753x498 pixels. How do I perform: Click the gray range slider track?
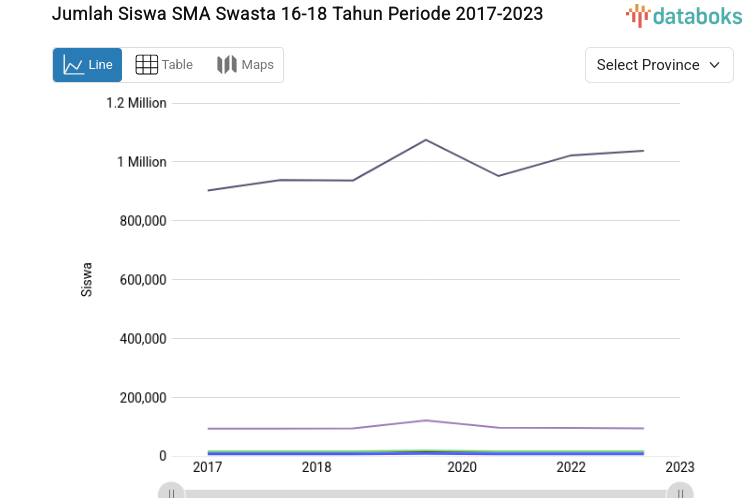(425, 493)
